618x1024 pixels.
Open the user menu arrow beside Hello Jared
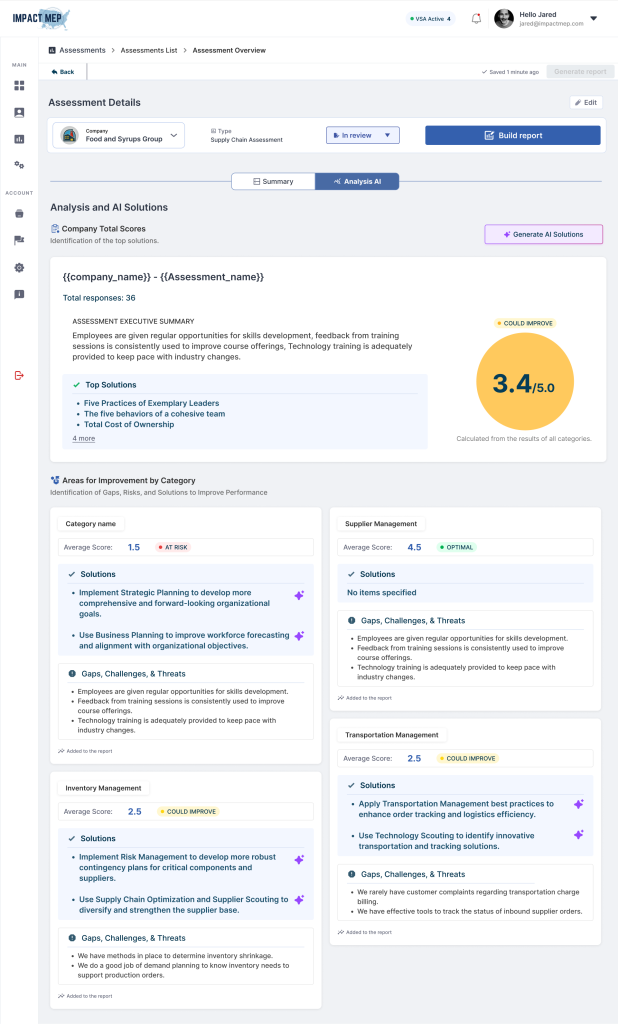(x=593, y=18)
